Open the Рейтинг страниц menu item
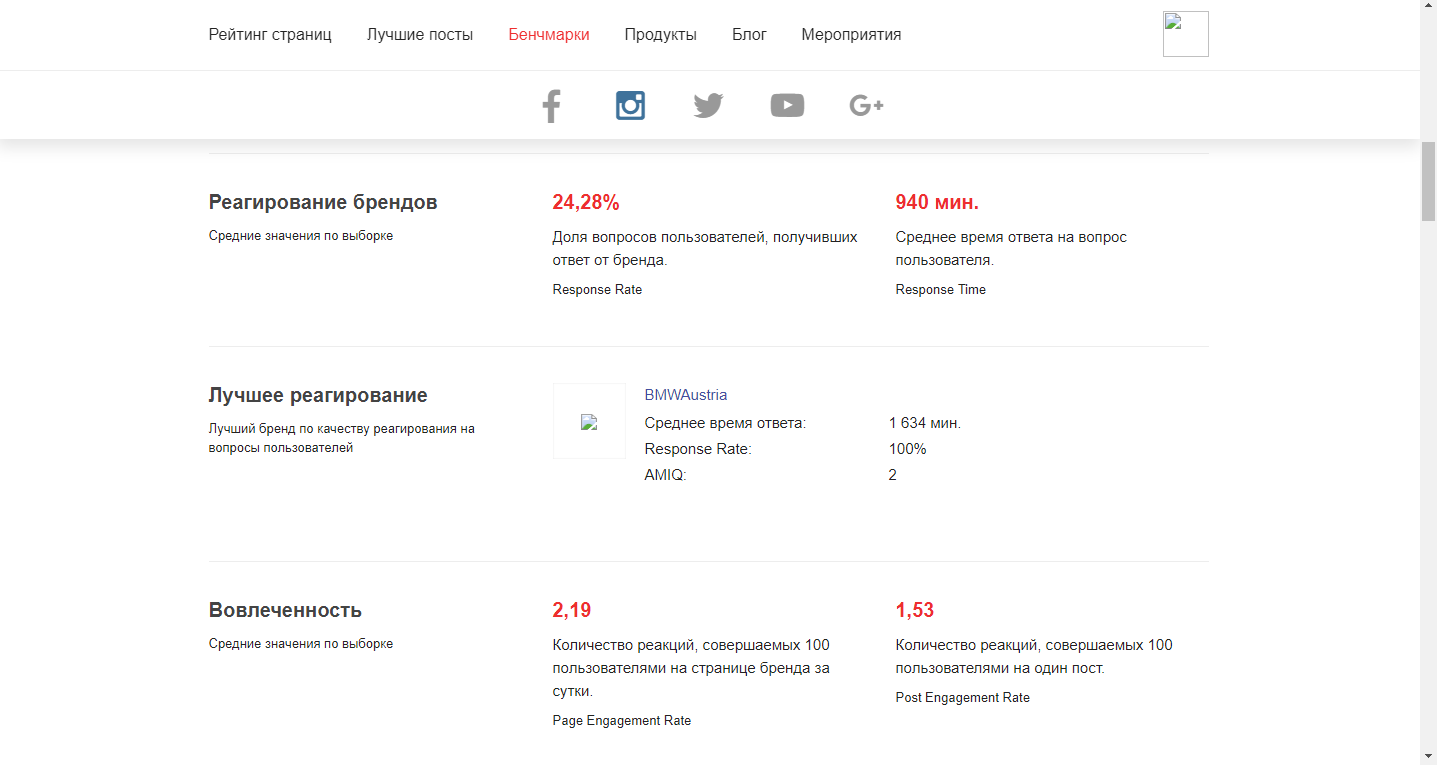 [x=270, y=35]
